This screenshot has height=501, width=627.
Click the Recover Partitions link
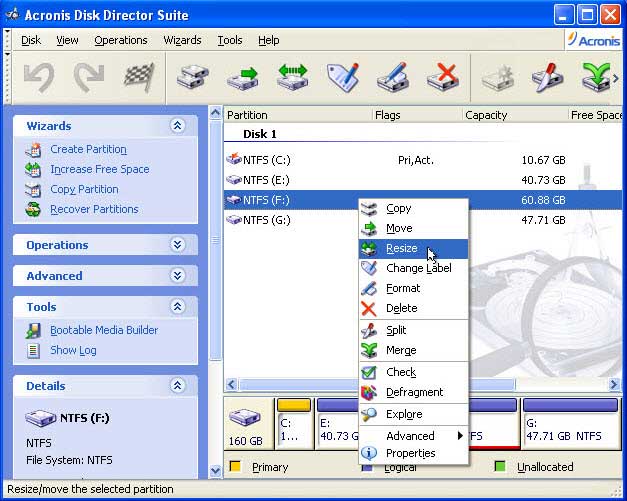coord(94,209)
